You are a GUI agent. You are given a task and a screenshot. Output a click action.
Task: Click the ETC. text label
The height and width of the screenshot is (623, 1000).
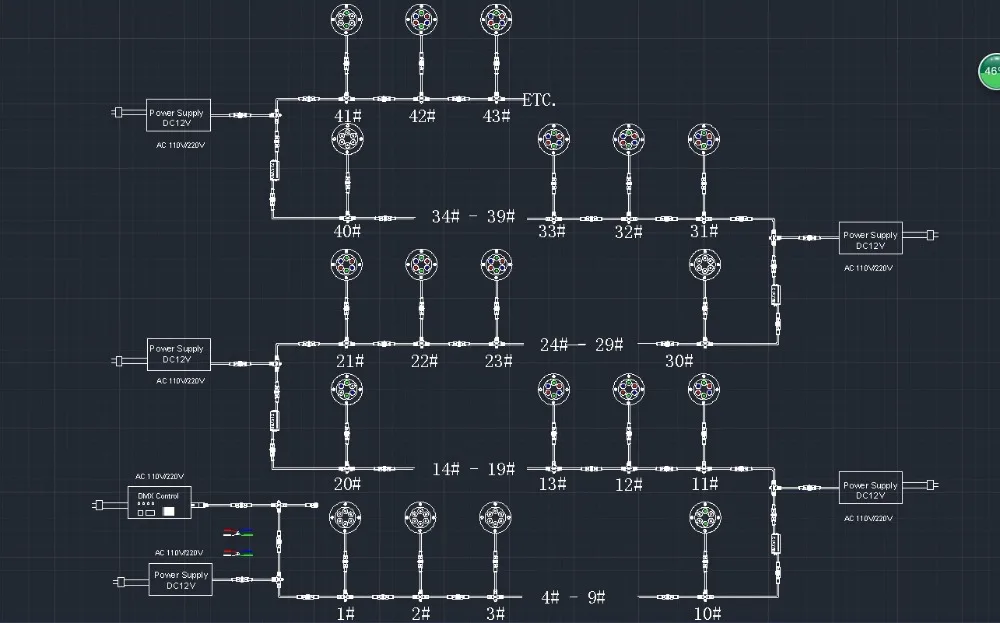pos(539,100)
